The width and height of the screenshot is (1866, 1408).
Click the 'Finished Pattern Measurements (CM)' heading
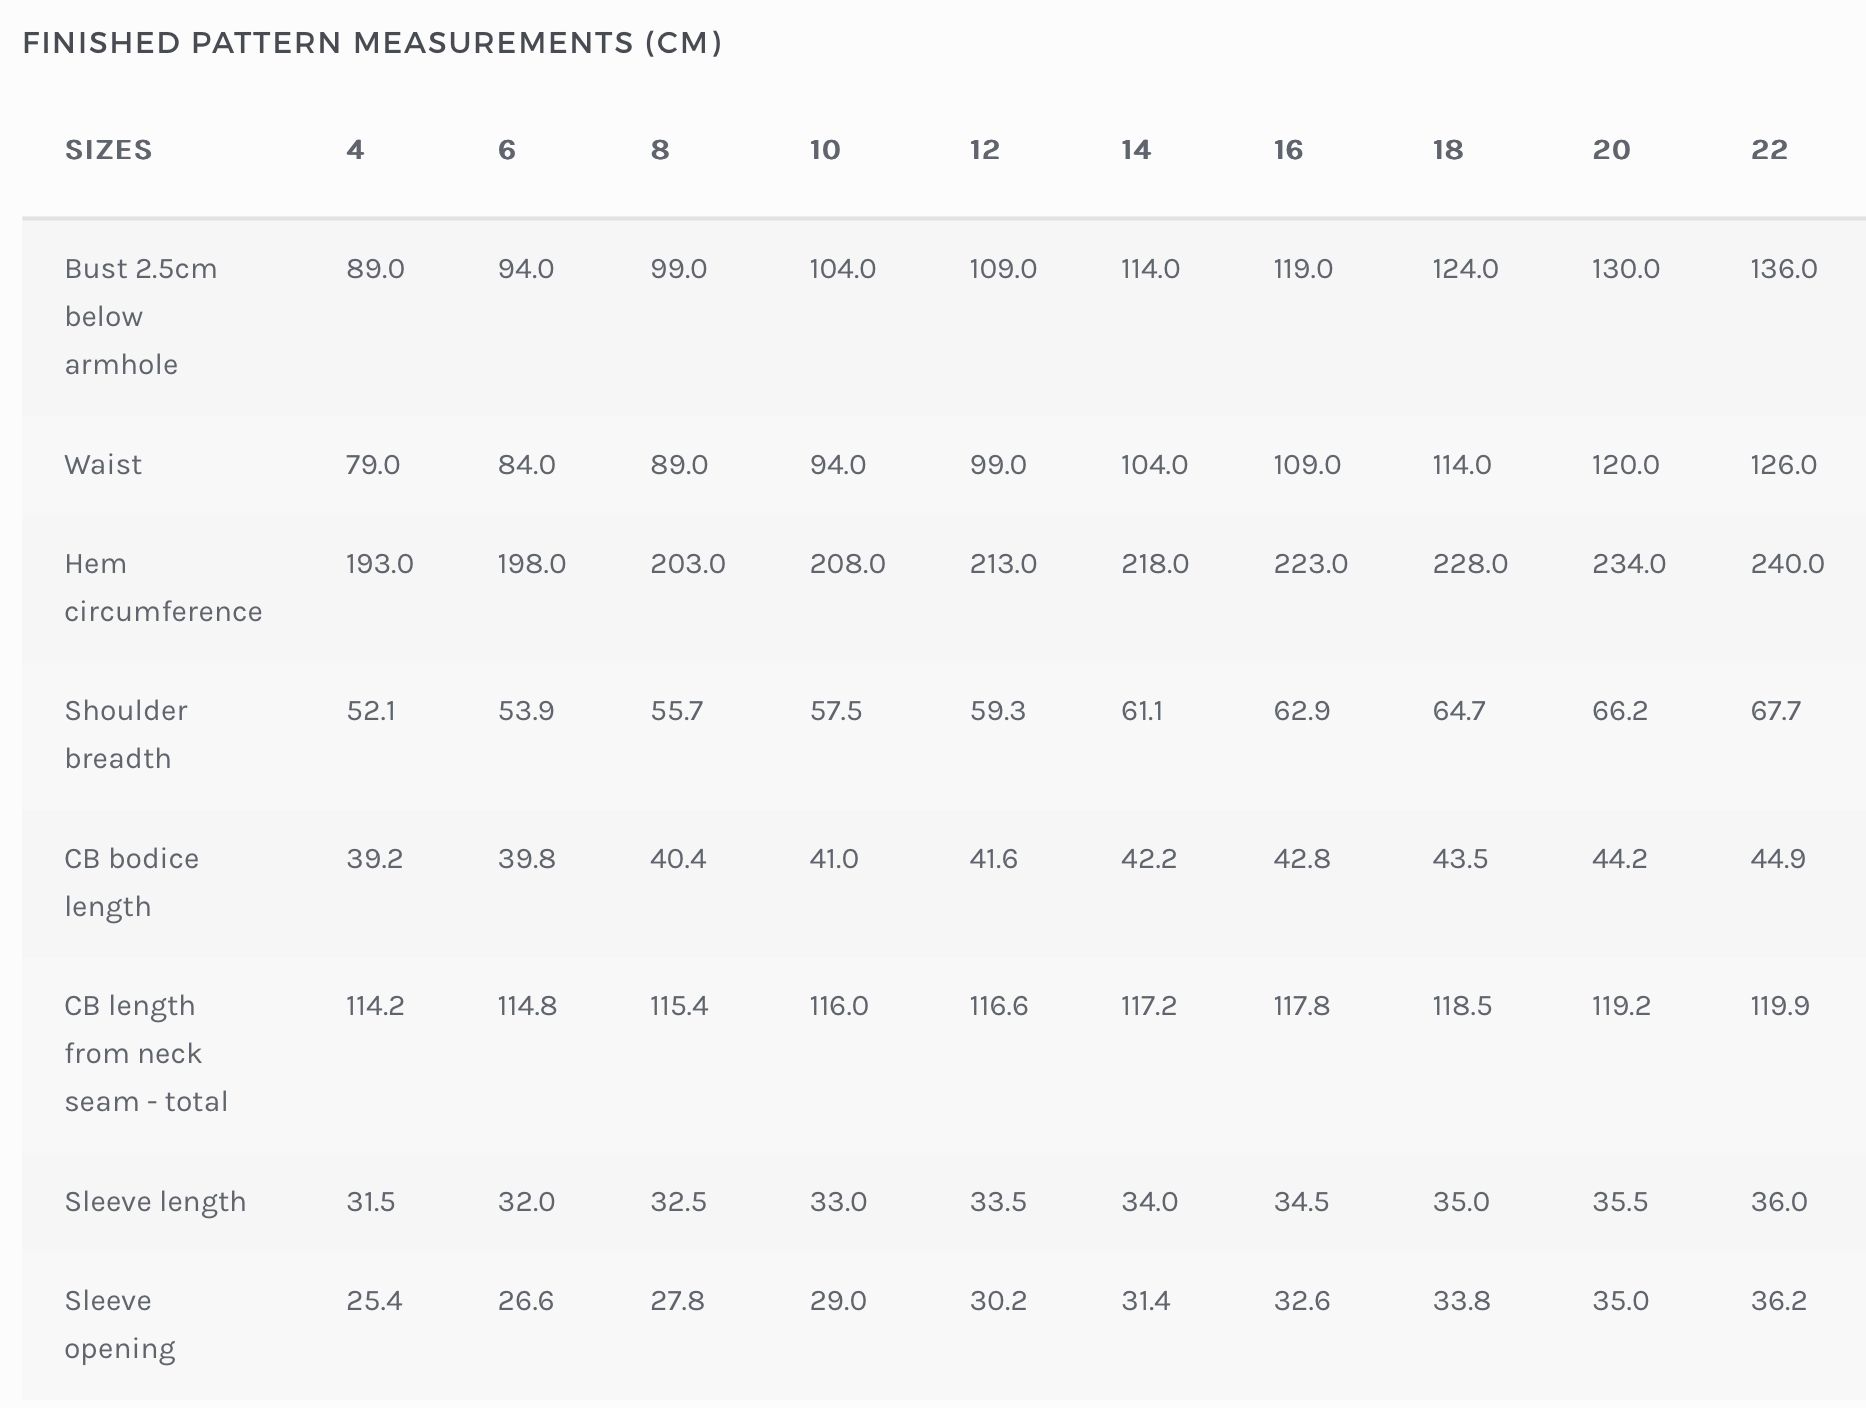(x=372, y=43)
